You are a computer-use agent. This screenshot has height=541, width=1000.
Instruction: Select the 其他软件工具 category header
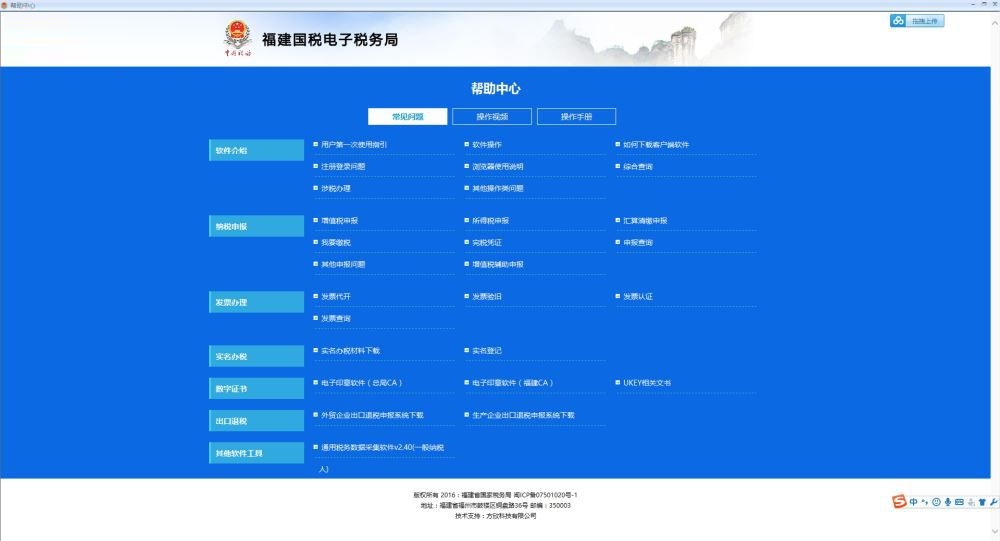pos(256,453)
